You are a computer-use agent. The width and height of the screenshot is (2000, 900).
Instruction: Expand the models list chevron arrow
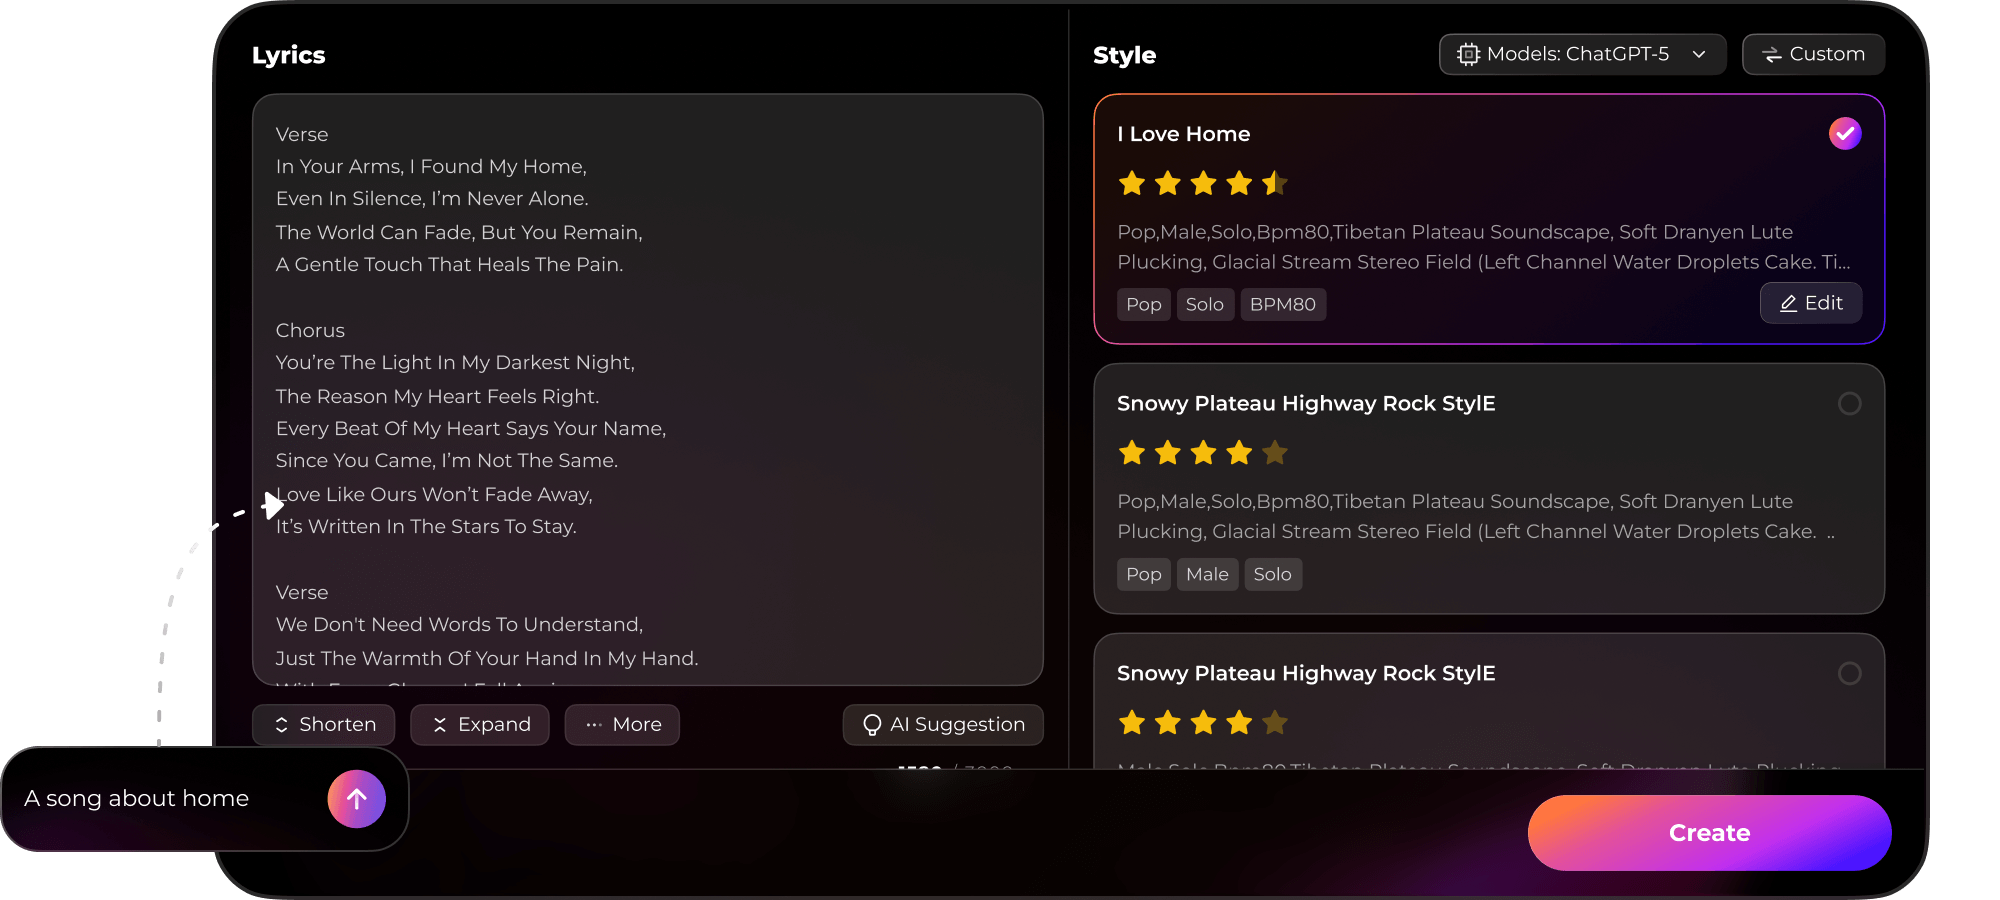(x=1699, y=55)
